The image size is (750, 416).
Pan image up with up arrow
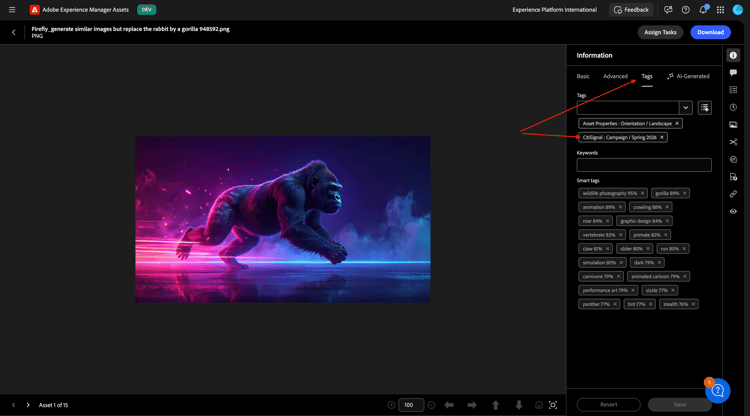point(496,405)
